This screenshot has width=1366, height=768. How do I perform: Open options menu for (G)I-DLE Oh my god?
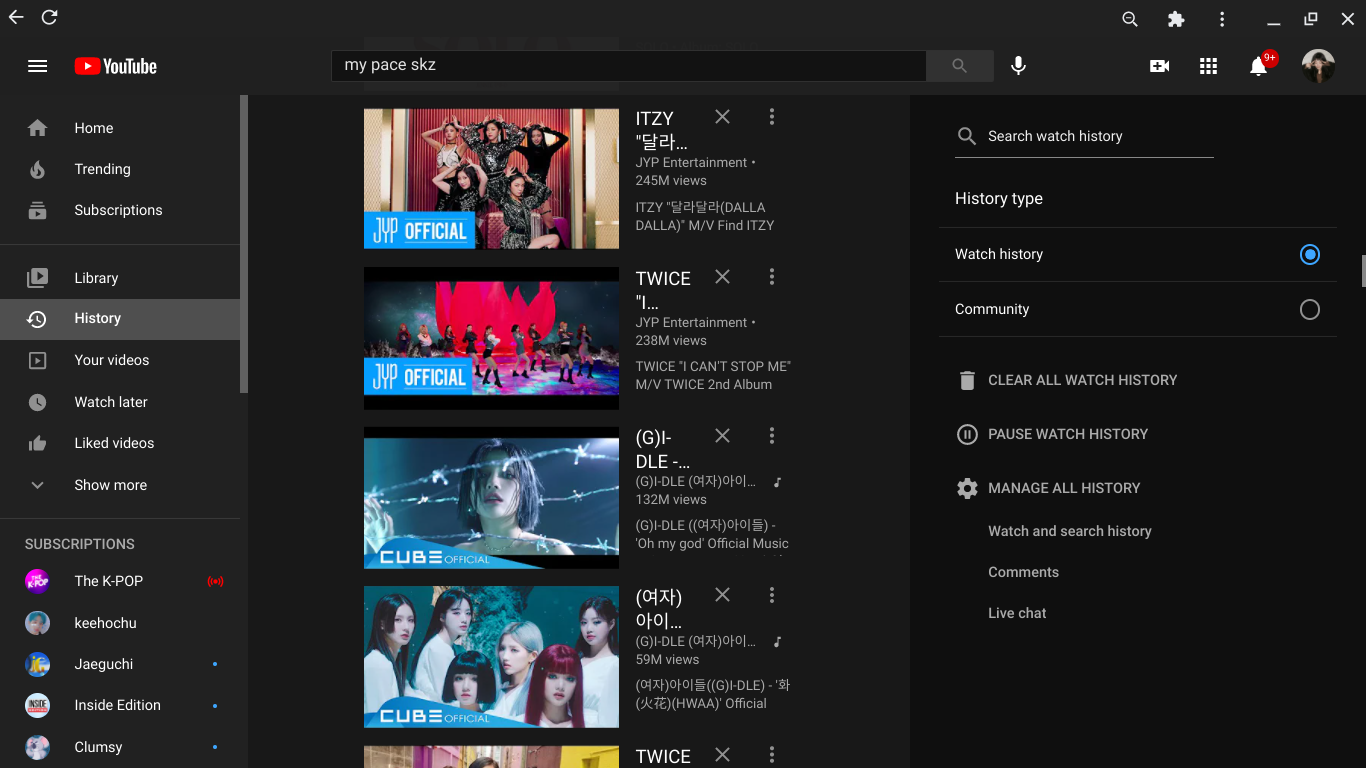click(771, 436)
